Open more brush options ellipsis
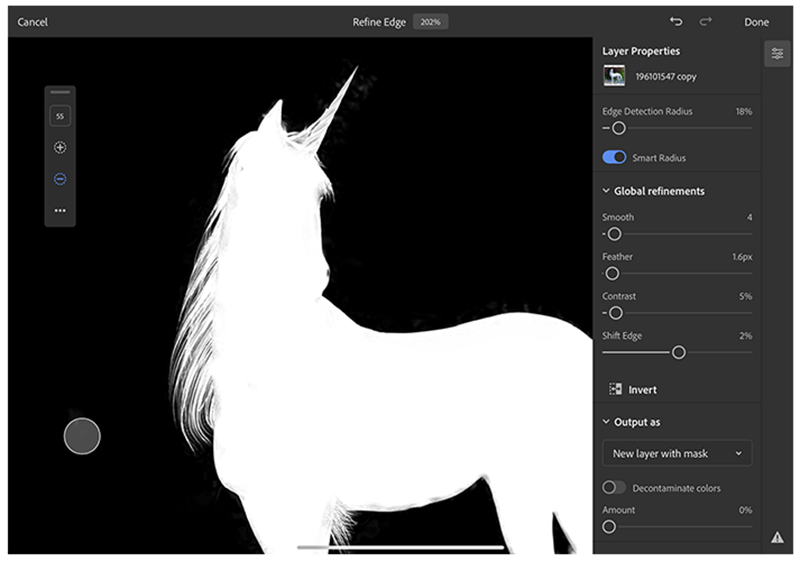Image resolution: width=800 pixels, height=561 pixels. click(60, 210)
